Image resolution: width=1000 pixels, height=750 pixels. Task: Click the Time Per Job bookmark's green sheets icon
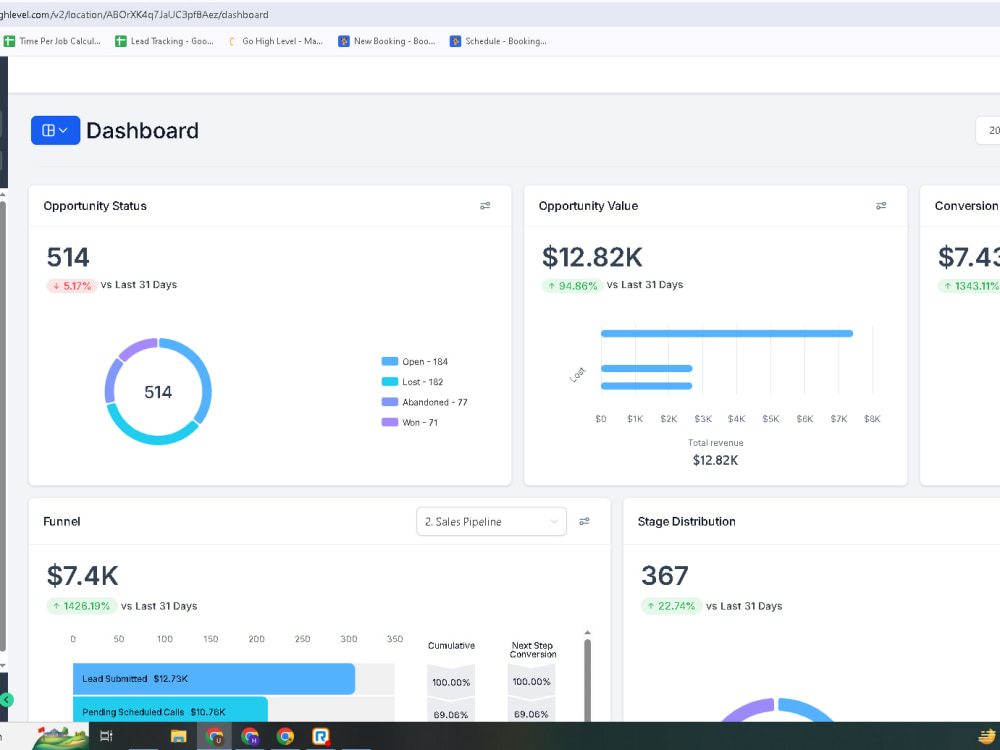click(x=9, y=41)
